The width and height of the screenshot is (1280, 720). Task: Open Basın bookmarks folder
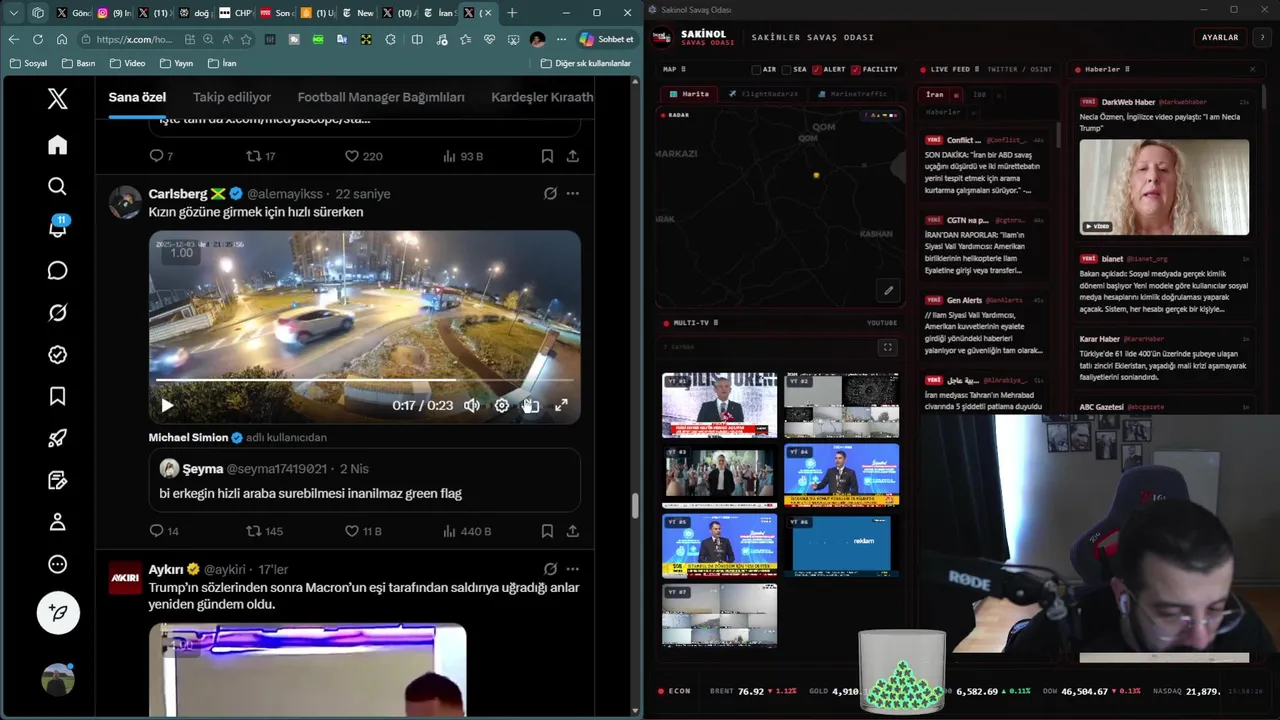pos(78,63)
